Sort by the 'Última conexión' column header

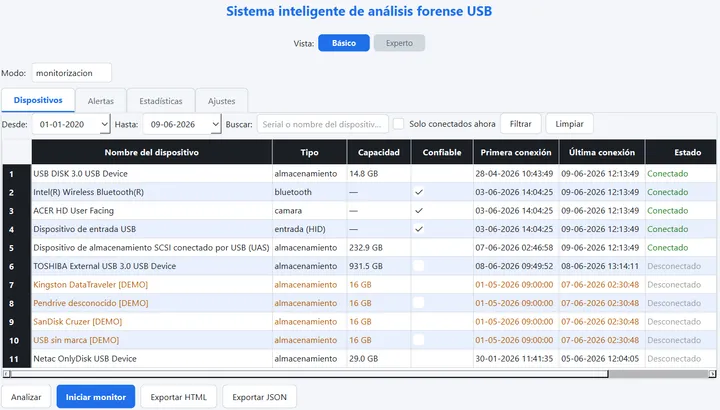click(x=602, y=152)
